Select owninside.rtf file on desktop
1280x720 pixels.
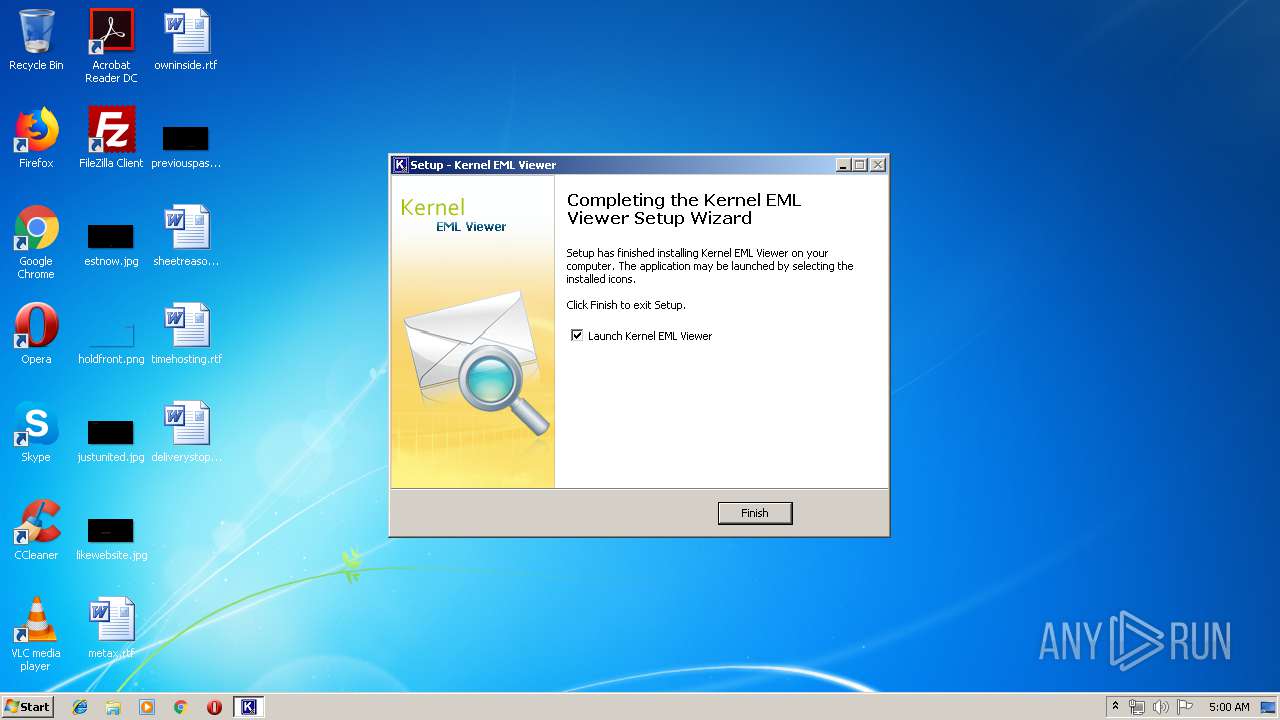pyautogui.click(x=186, y=40)
